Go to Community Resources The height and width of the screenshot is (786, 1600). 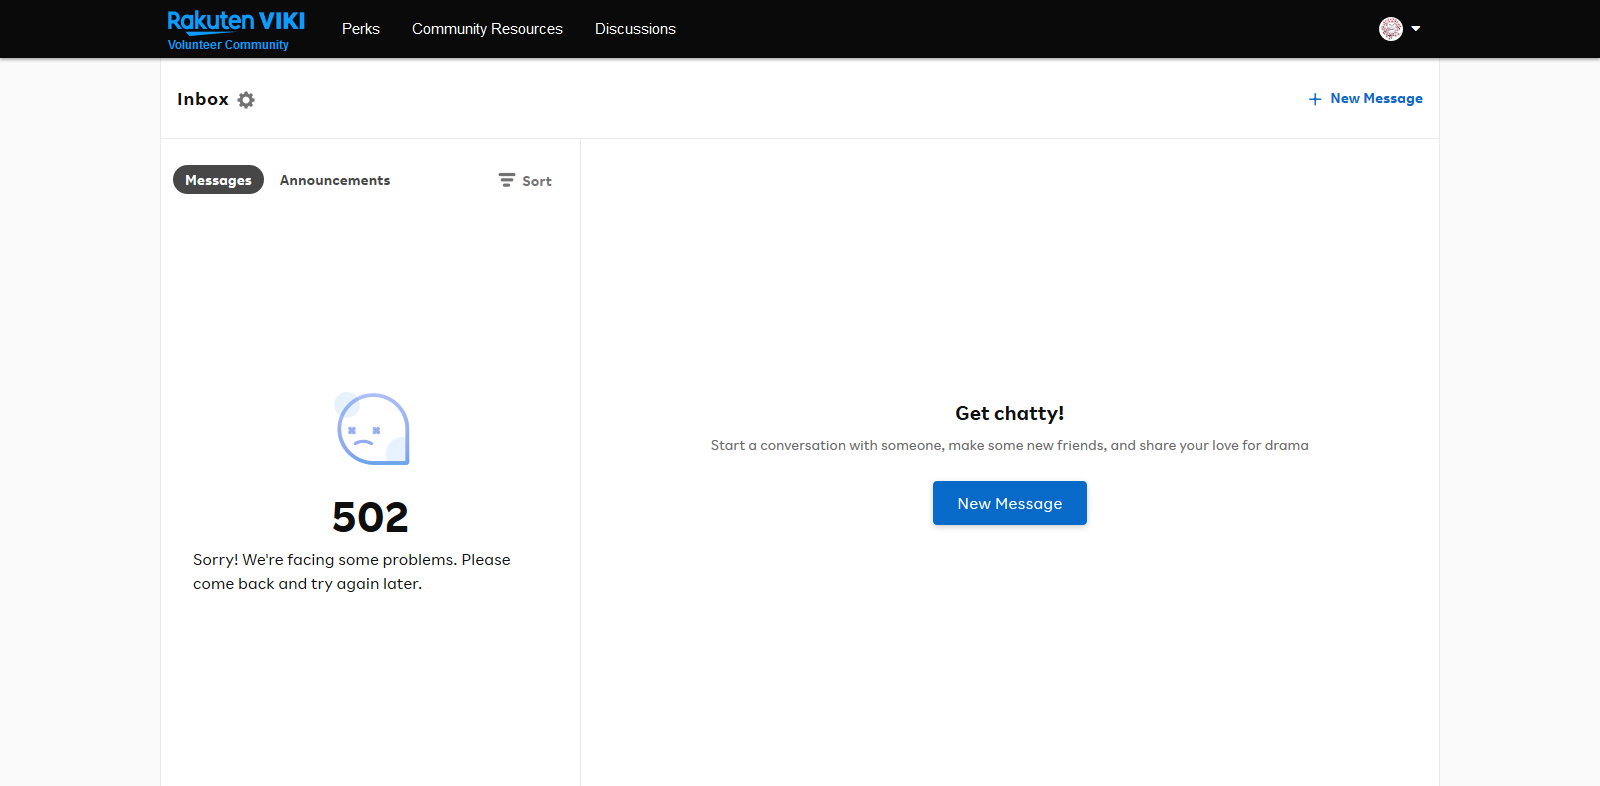click(487, 29)
